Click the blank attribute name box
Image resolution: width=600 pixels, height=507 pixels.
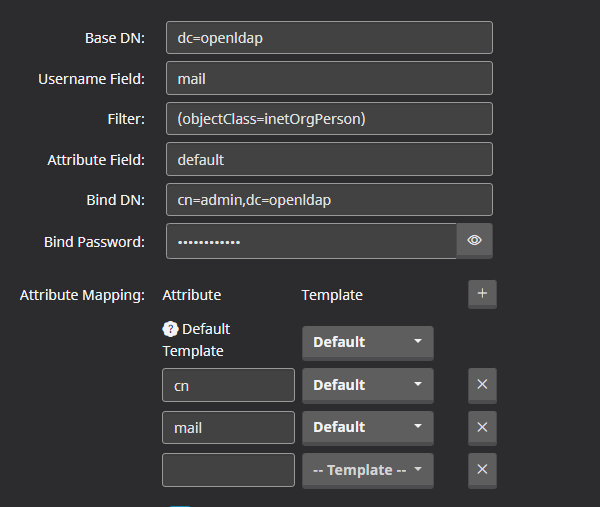click(x=228, y=470)
